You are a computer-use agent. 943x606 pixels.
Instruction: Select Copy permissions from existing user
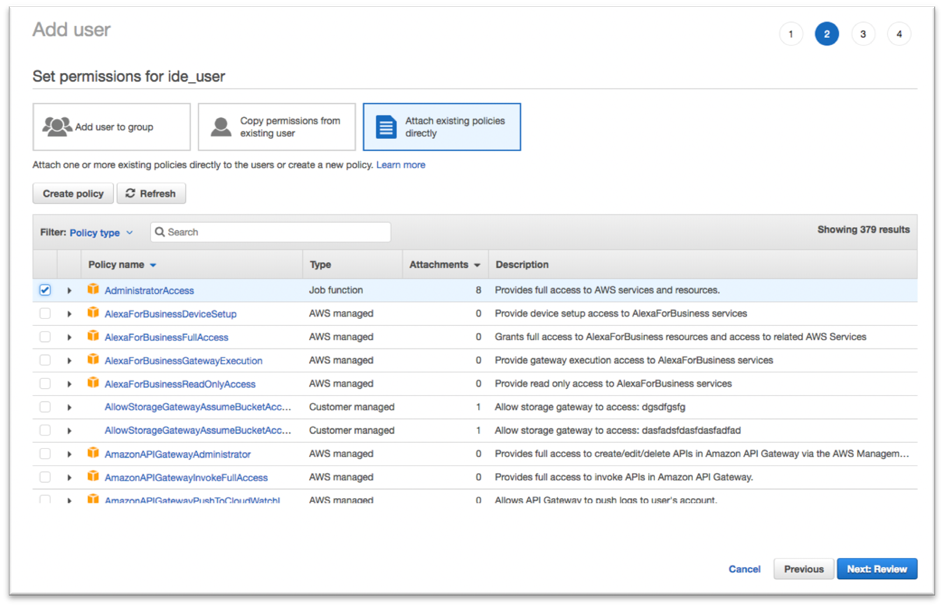click(x=277, y=127)
